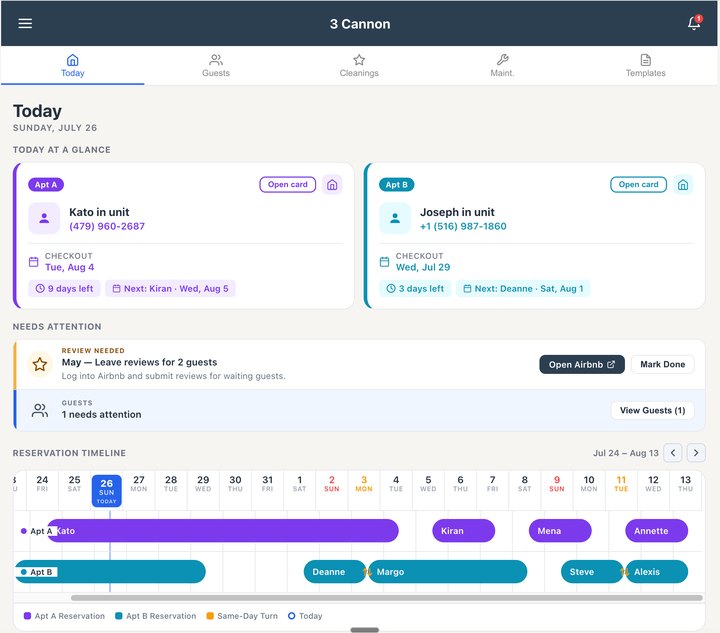Open the Templates tab
Image resolution: width=720 pixels, height=633 pixels.
646,66
